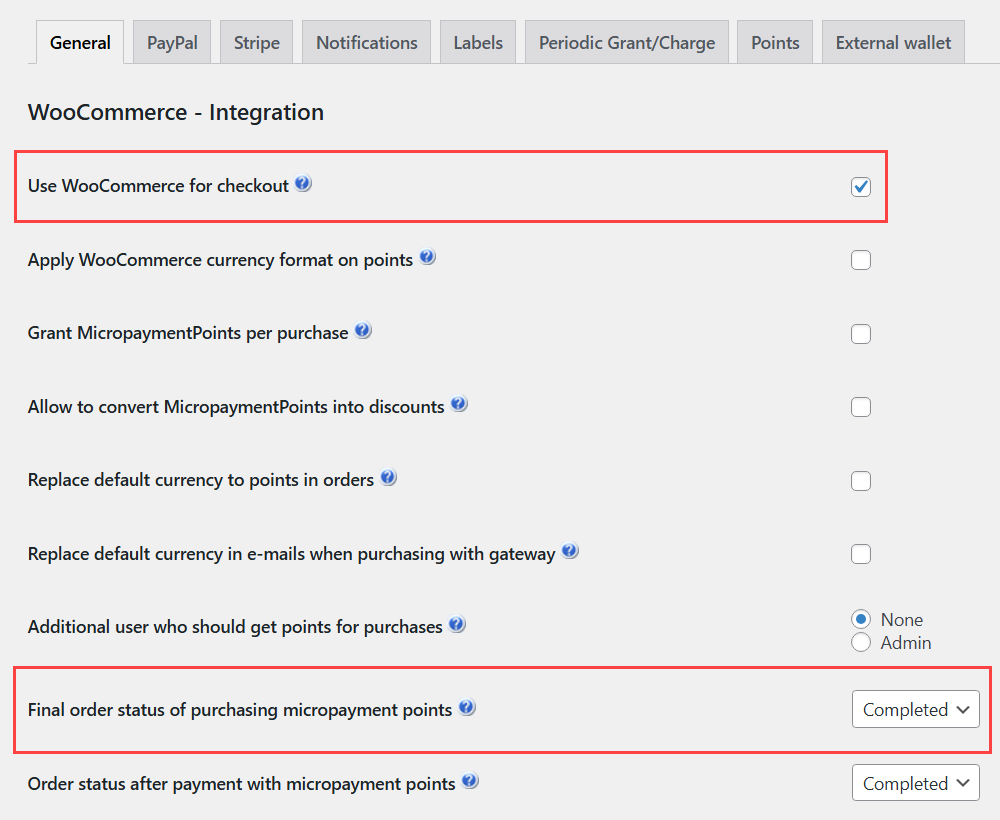
Task: Switch to the Labels tab
Action: (478, 43)
